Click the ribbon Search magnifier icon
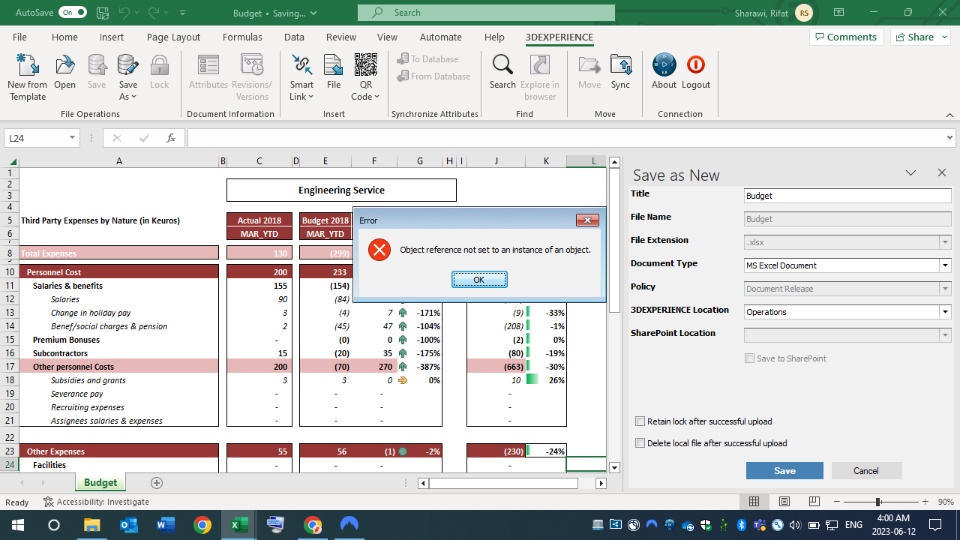This screenshot has width=960, height=540. point(502,64)
